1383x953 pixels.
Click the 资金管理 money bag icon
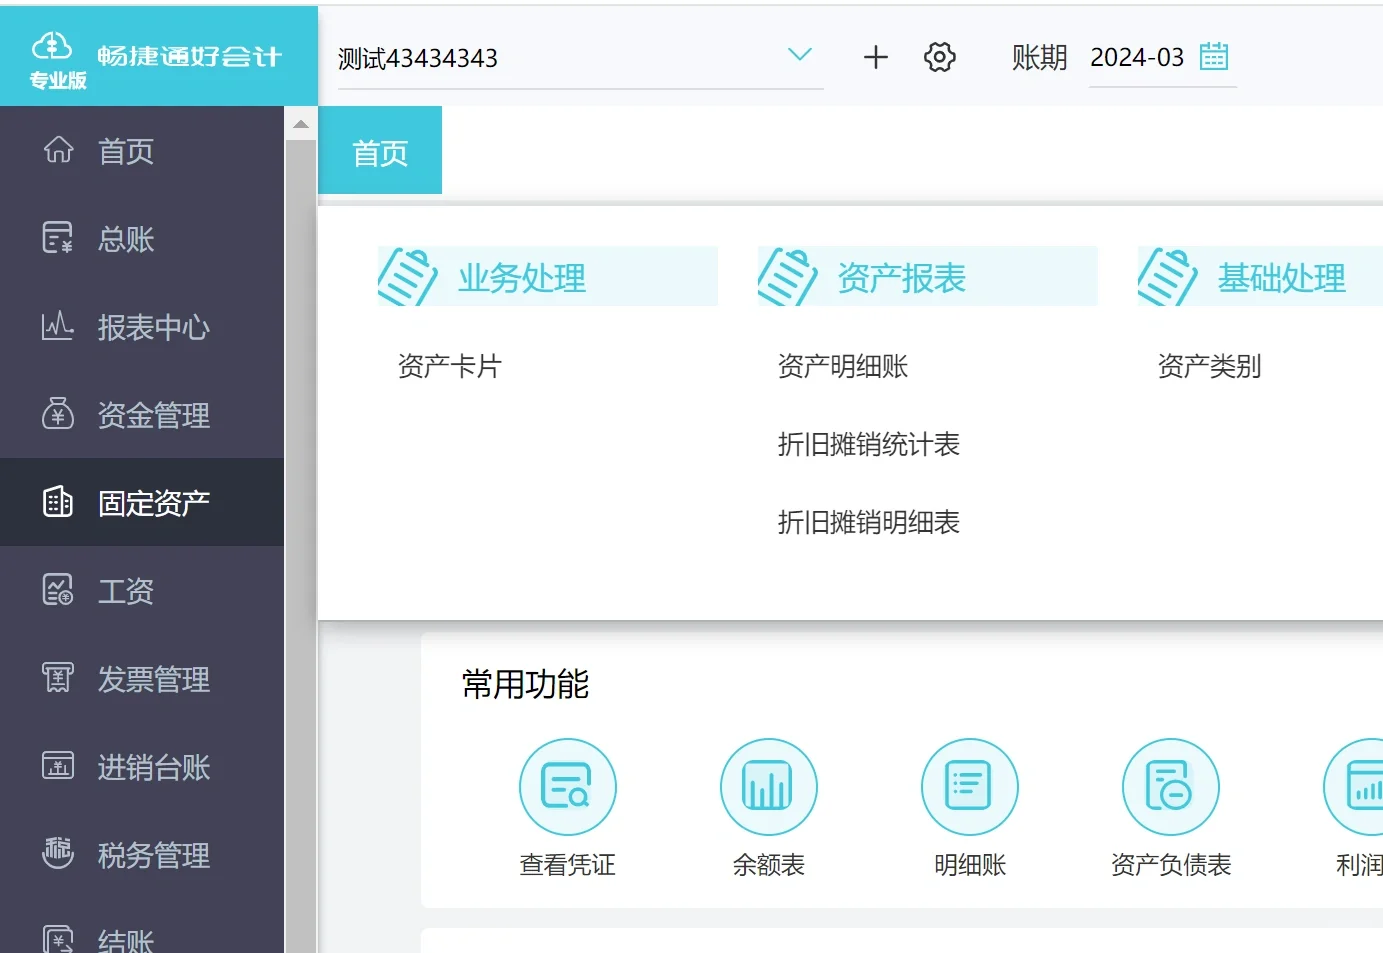coord(58,414)
